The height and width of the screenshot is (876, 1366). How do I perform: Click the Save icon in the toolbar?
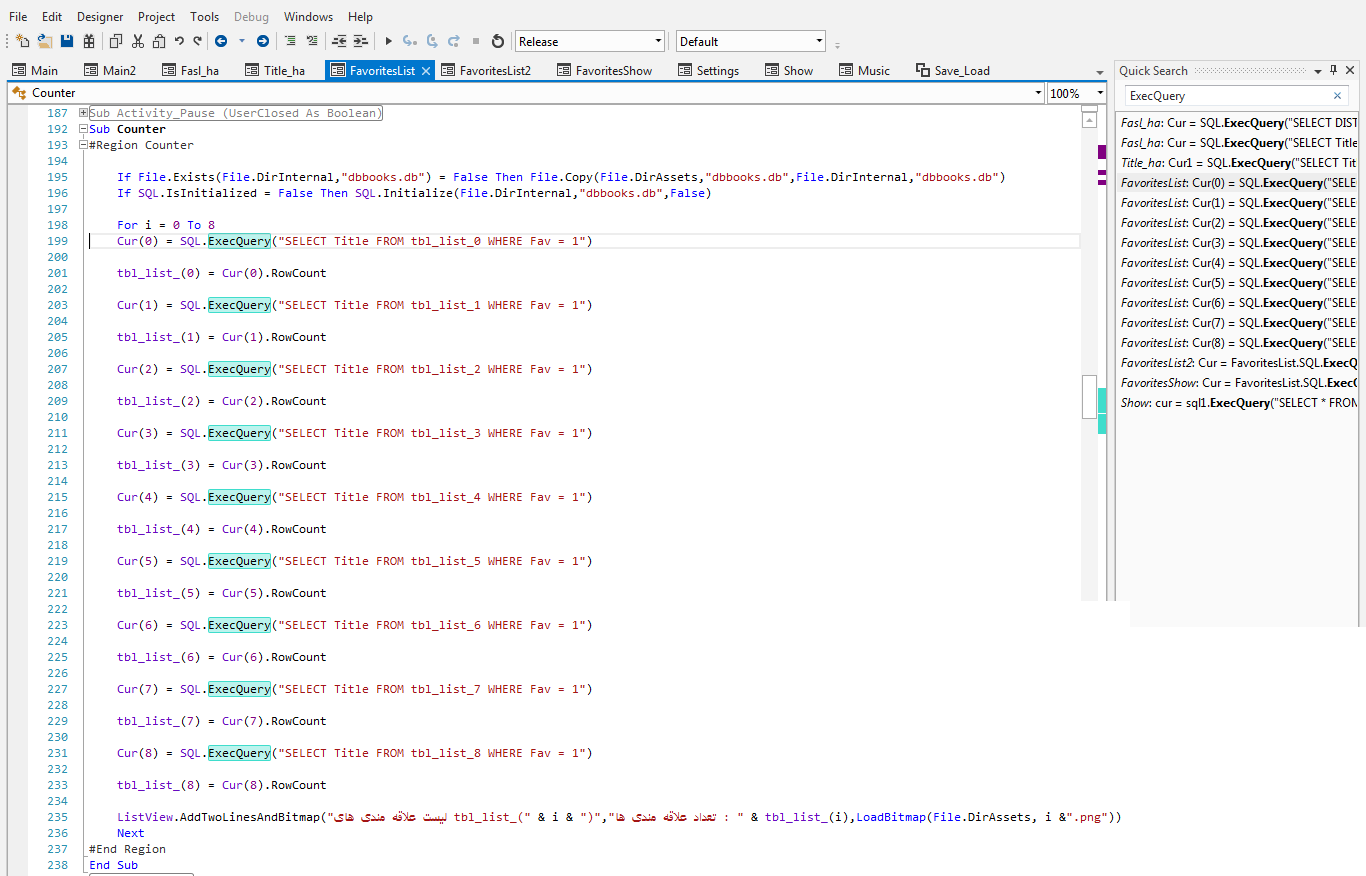click(x=67, y=41)
